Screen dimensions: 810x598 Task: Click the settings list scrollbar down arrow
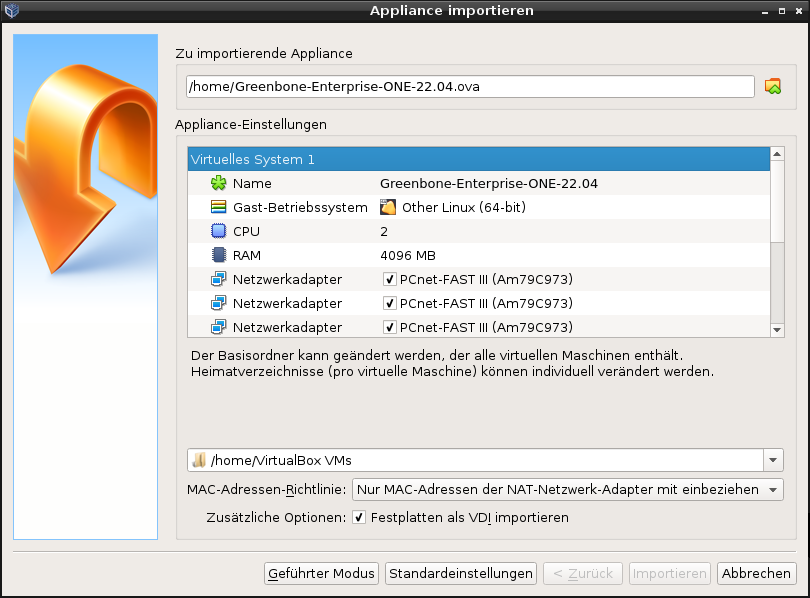(x=777, y=329)
